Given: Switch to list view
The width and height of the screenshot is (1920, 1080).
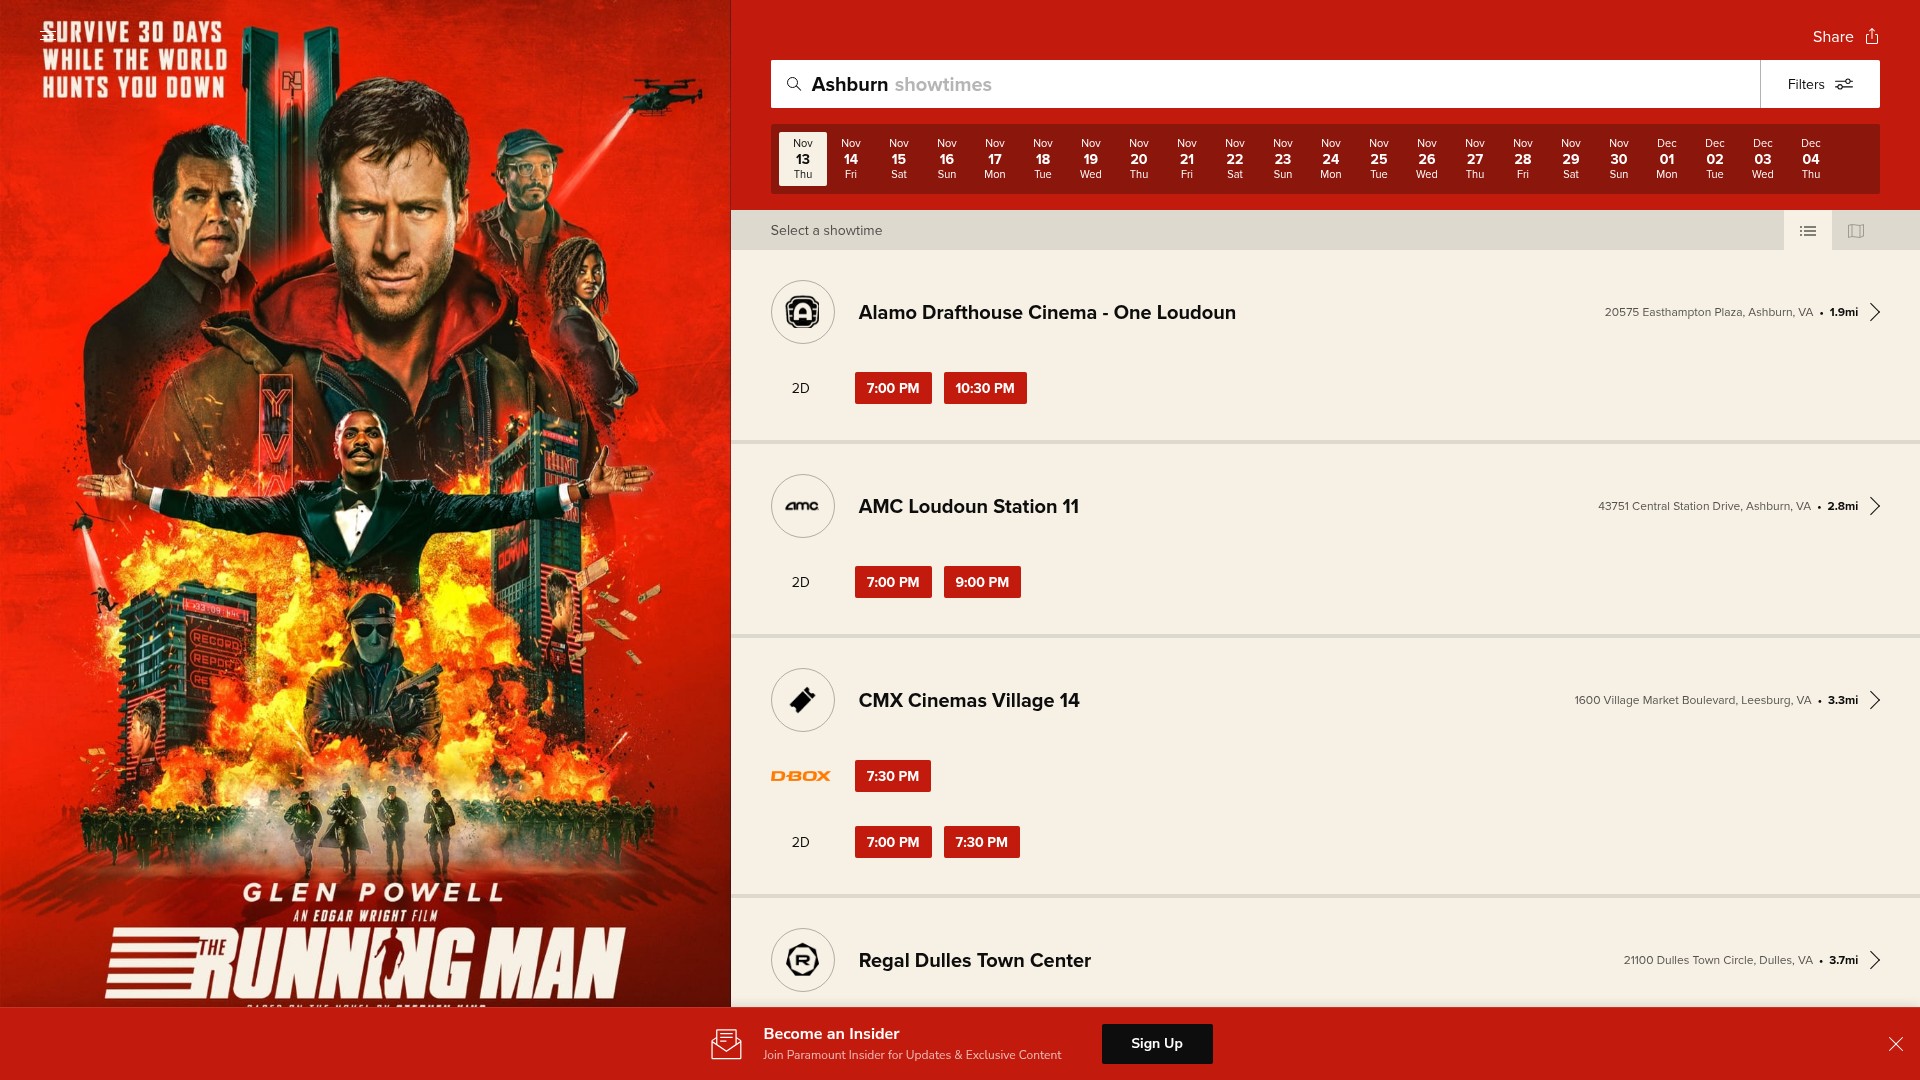Looking at the screenshot, I should (x=1808, y=231).
